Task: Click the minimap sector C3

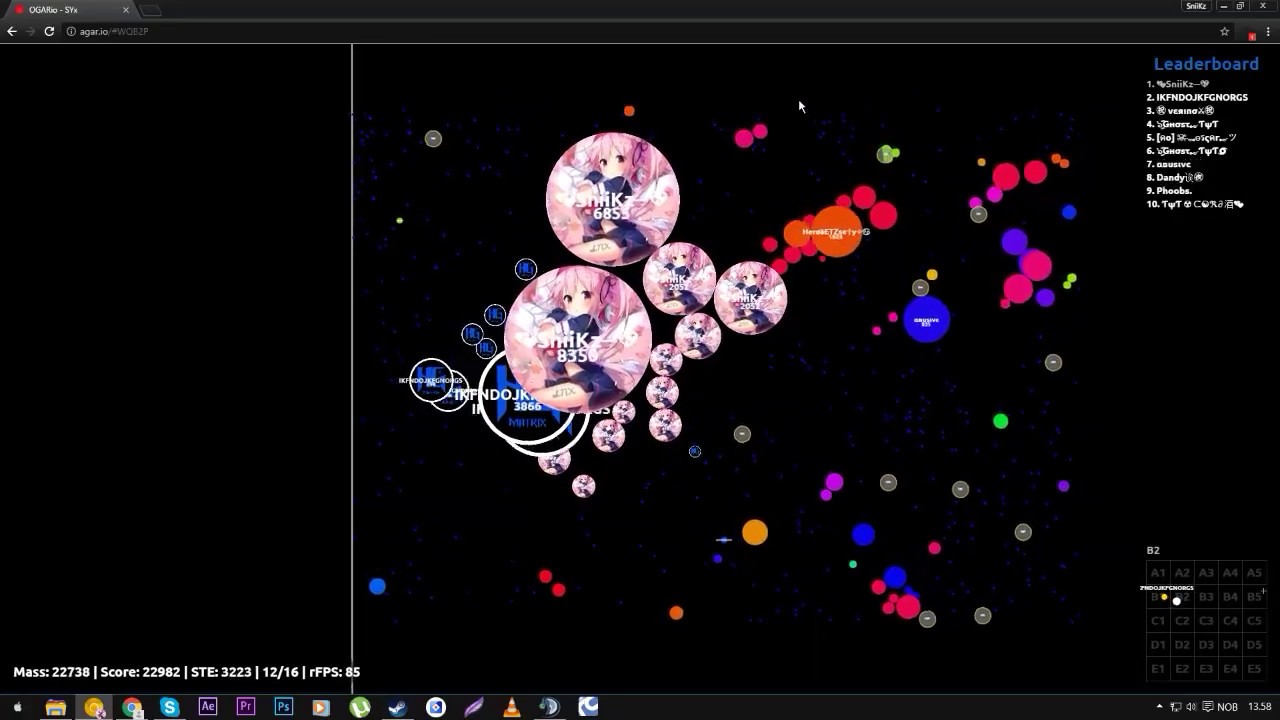Action: [1206, 621]
